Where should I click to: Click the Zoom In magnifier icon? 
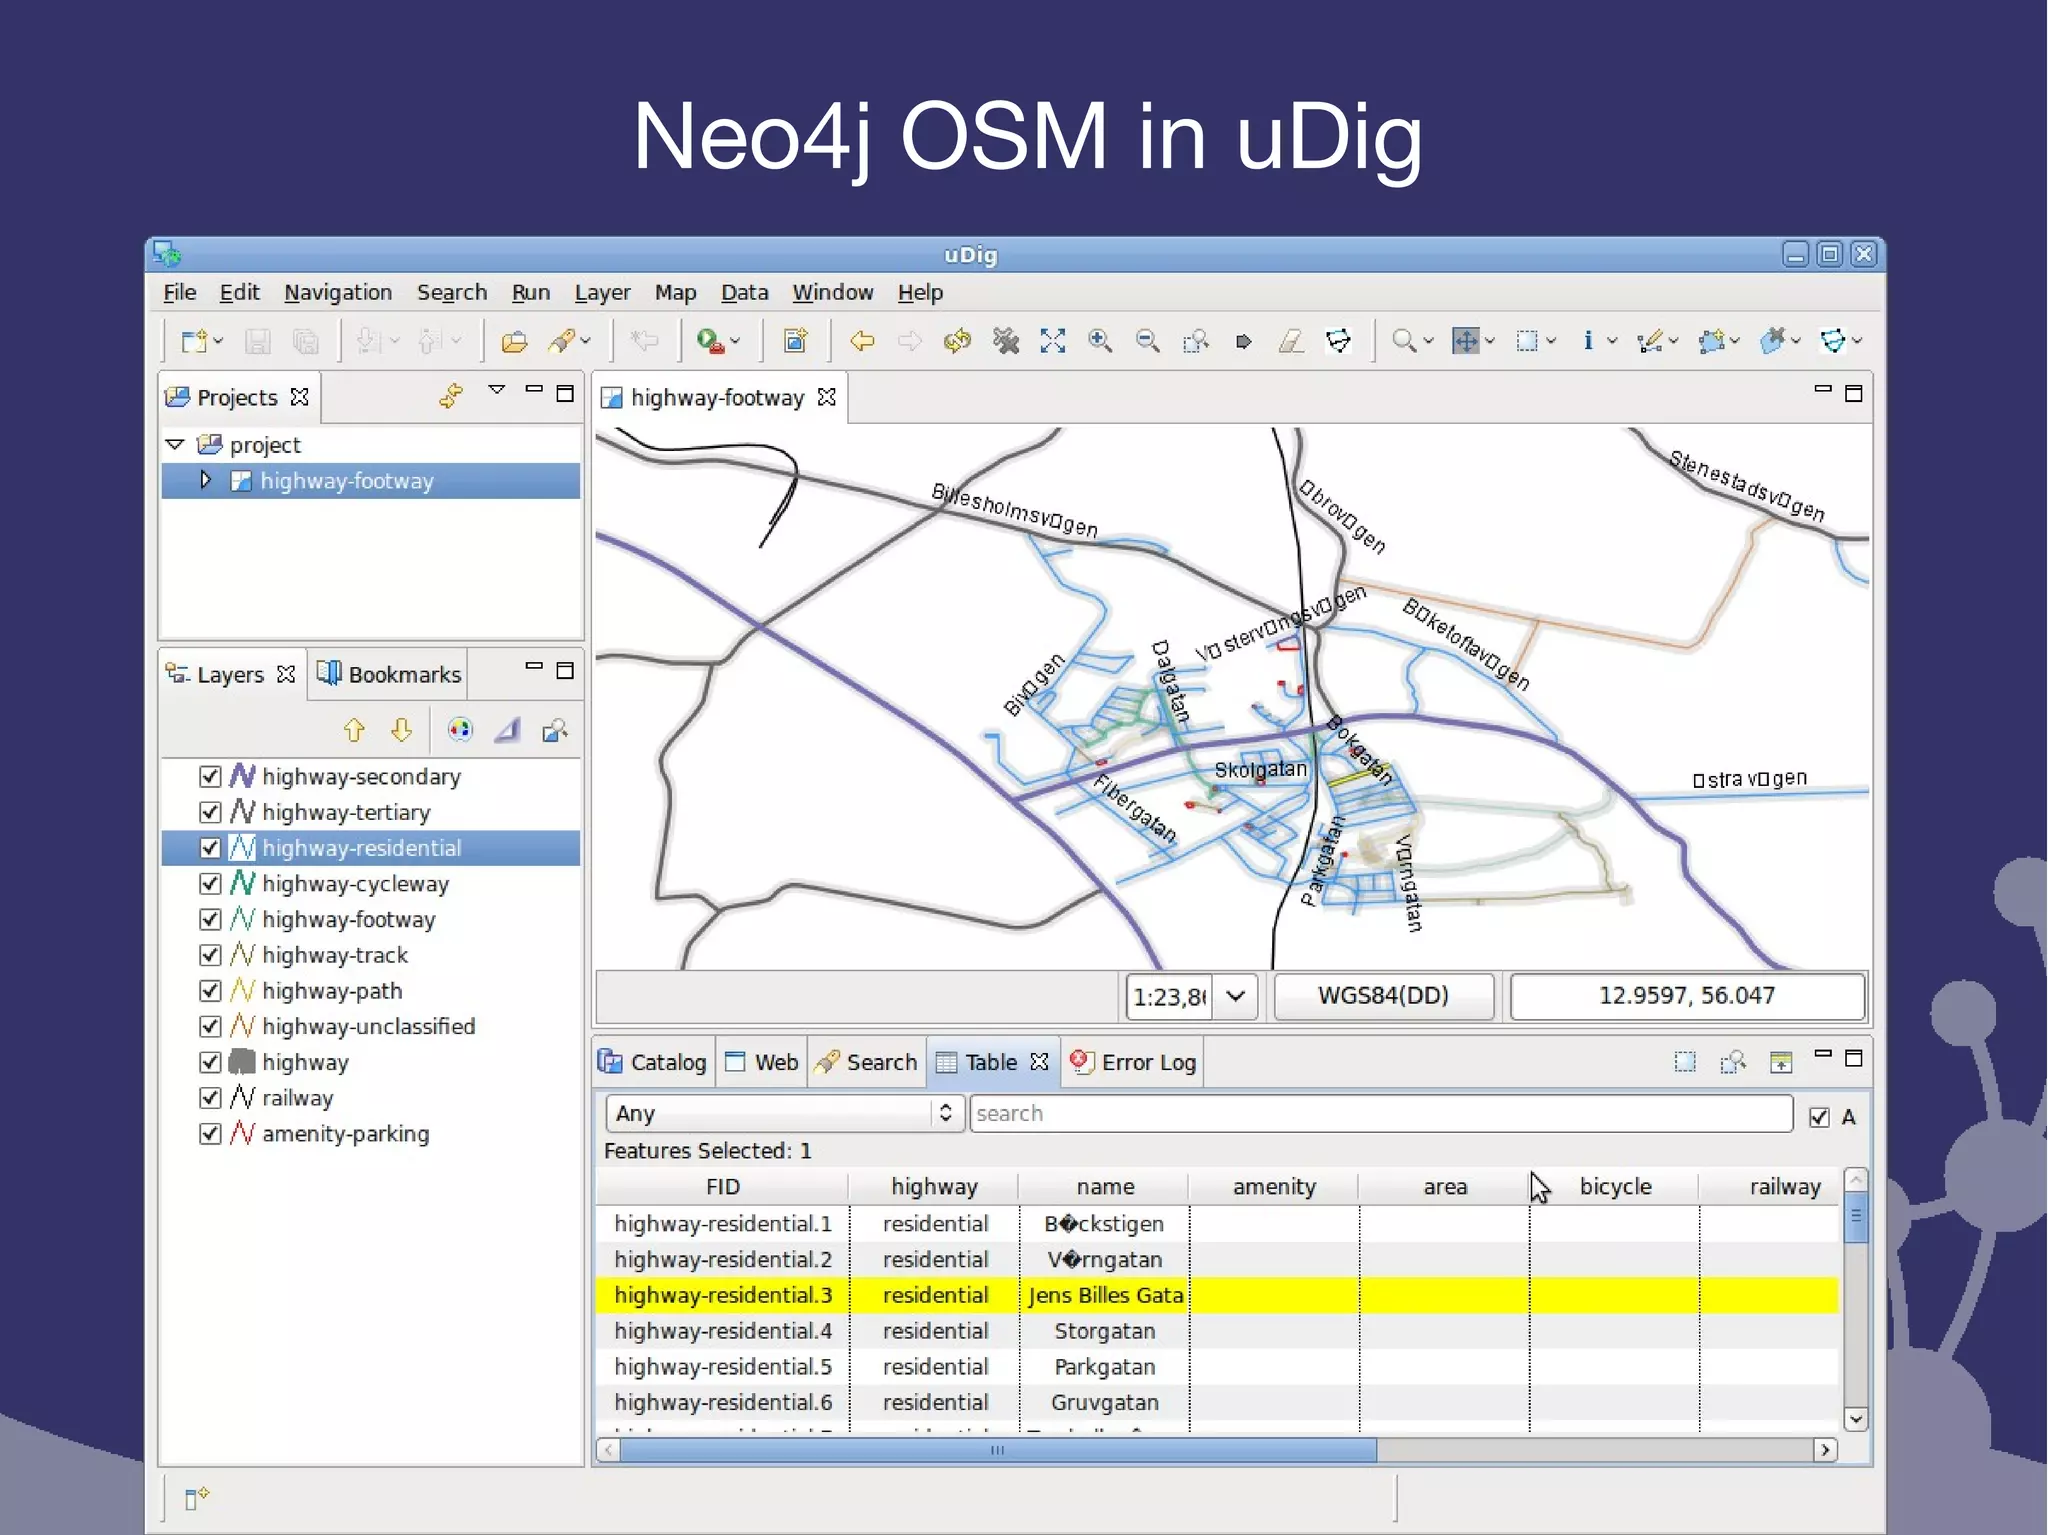tap(1100, 342)
